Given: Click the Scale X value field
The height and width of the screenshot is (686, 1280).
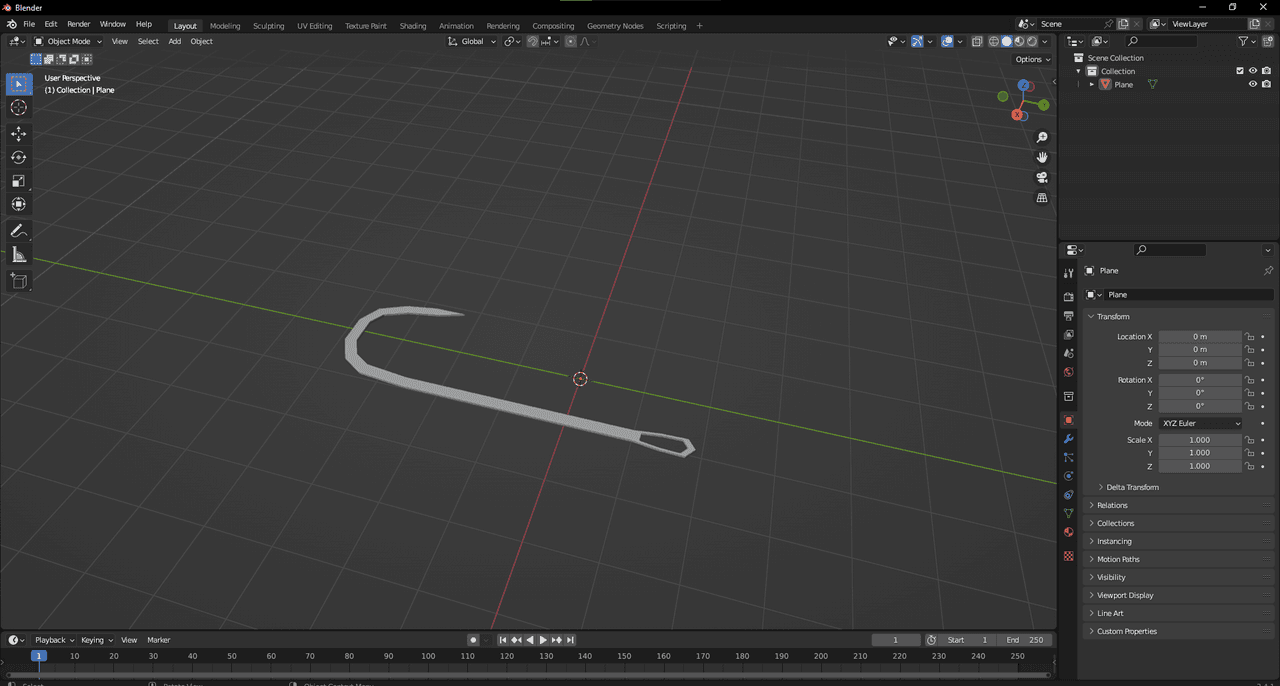Looking at the screenshot, I should point(1199,440).
